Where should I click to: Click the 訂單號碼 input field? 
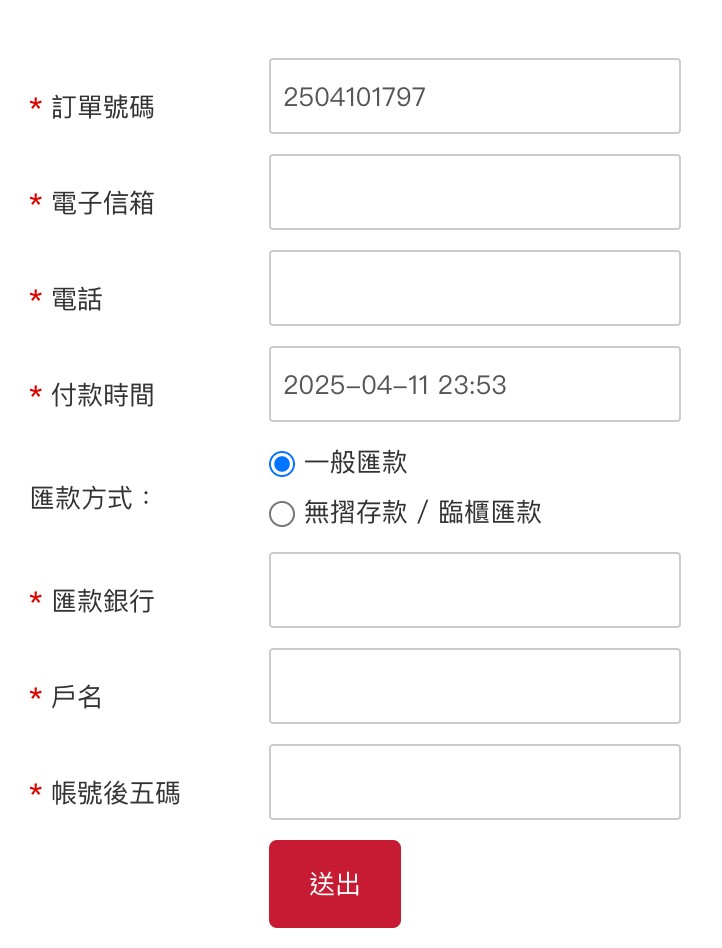tap(474, 96)
